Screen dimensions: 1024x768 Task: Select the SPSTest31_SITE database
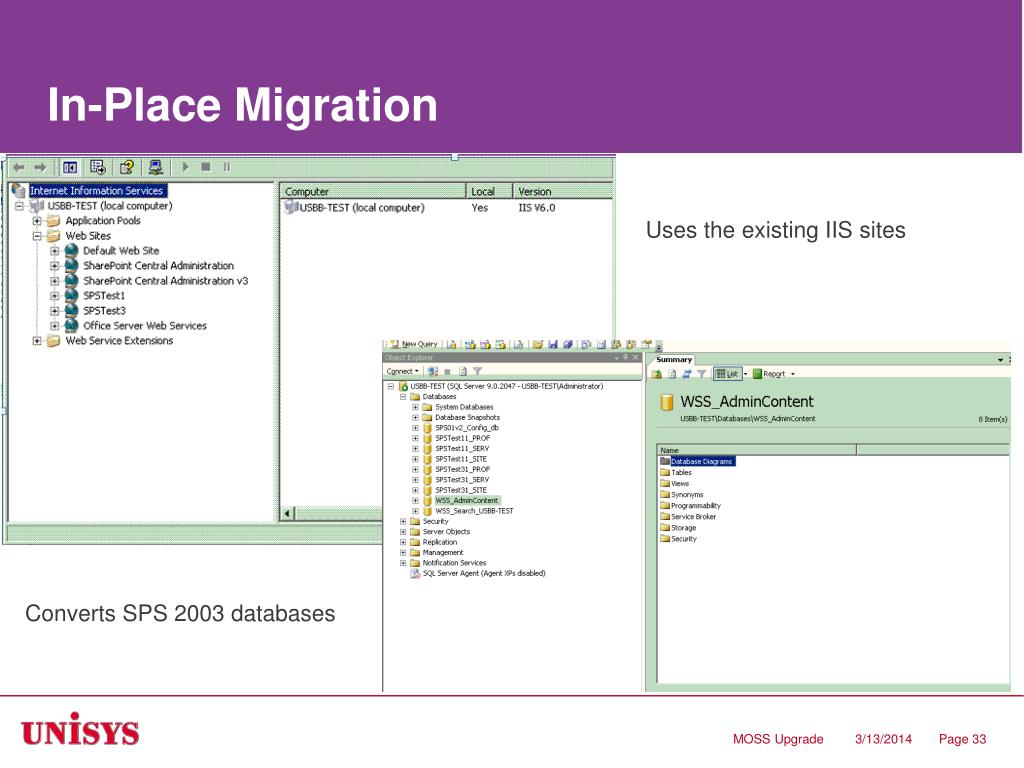[x=461, y=490]
